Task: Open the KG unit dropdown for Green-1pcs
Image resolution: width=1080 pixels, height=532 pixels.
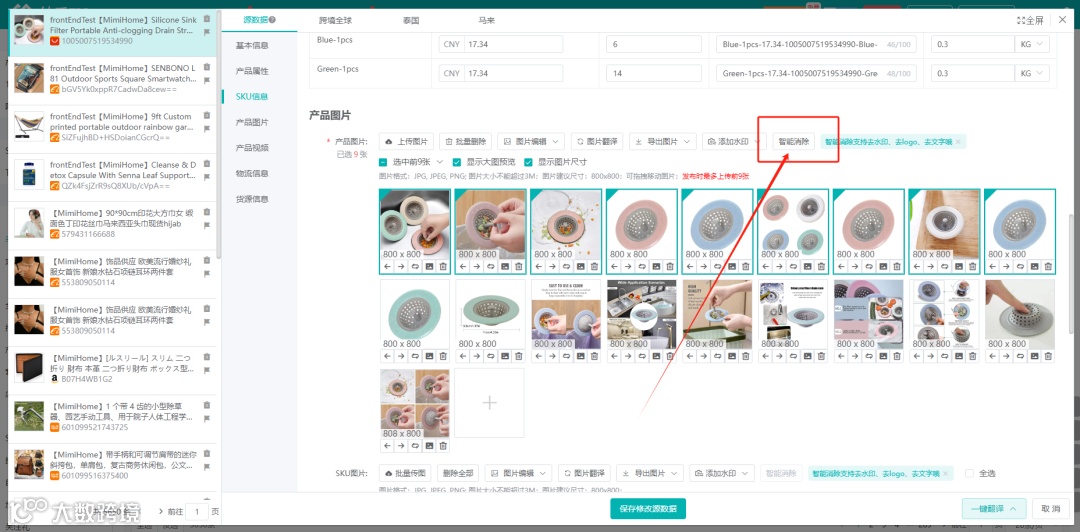Action: click(x=1032, y=73)
